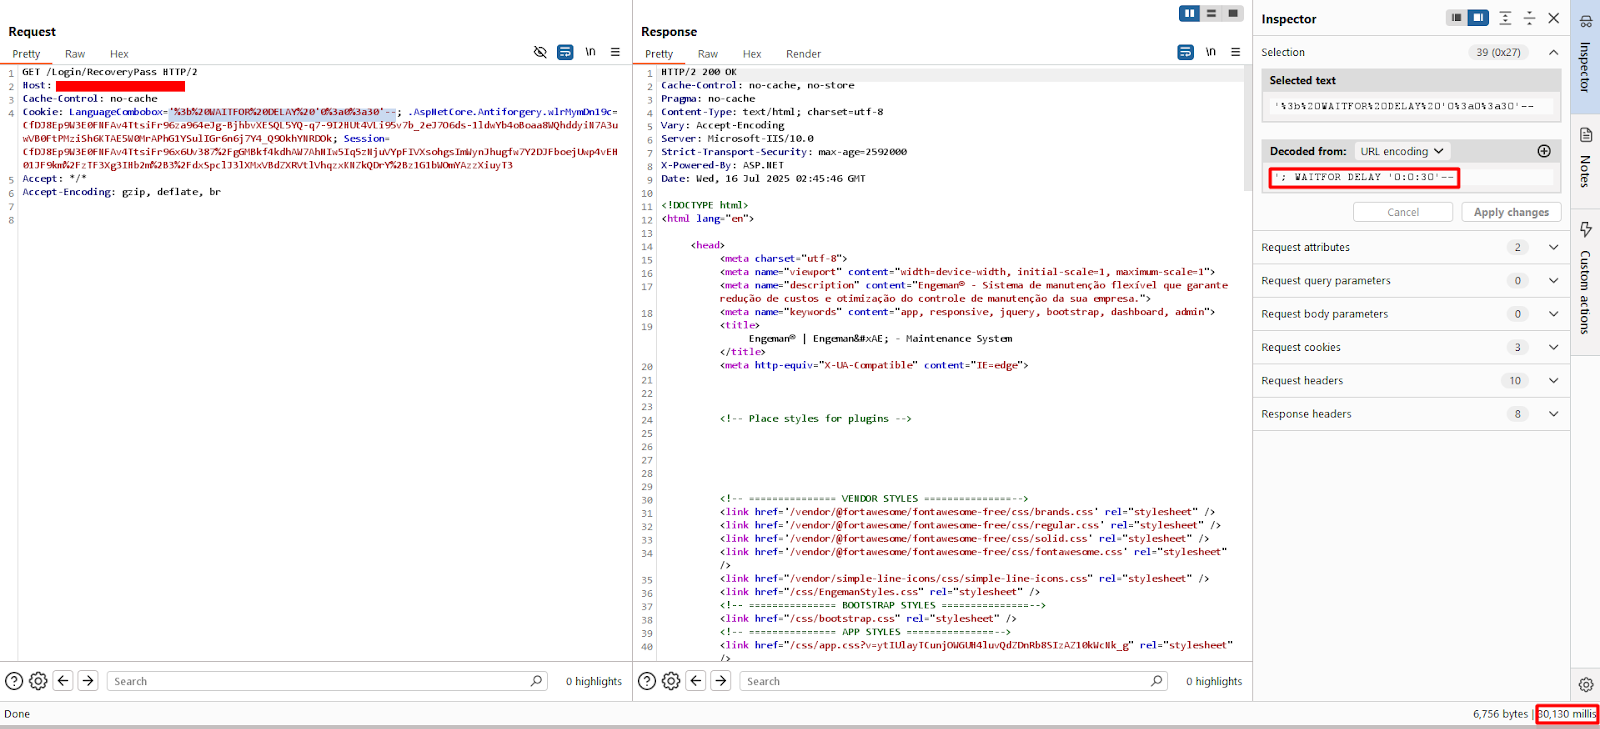The height and width of the screenshot is (729, 1600).
Task: Close the Inspector panel
Action: 1553,18
